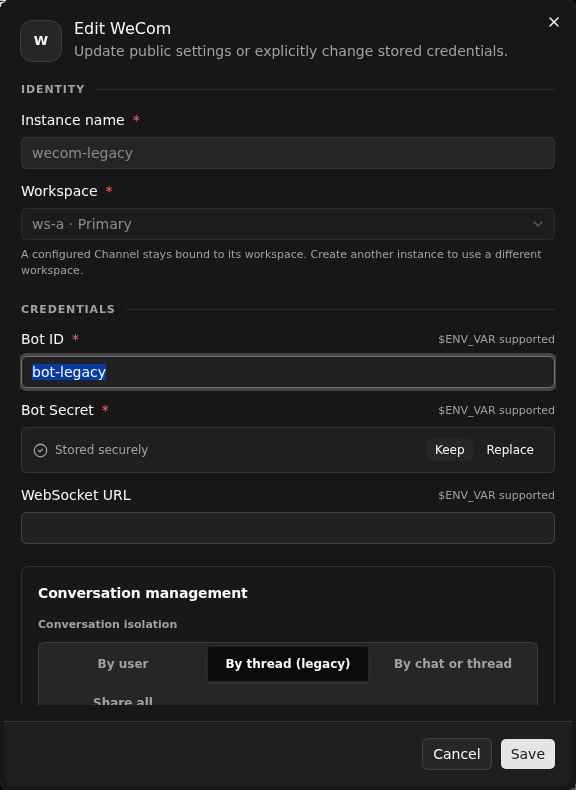Expand the Workspace dropdown chevron
This screenshot has width=576, height=790.
tap(538, 224)
